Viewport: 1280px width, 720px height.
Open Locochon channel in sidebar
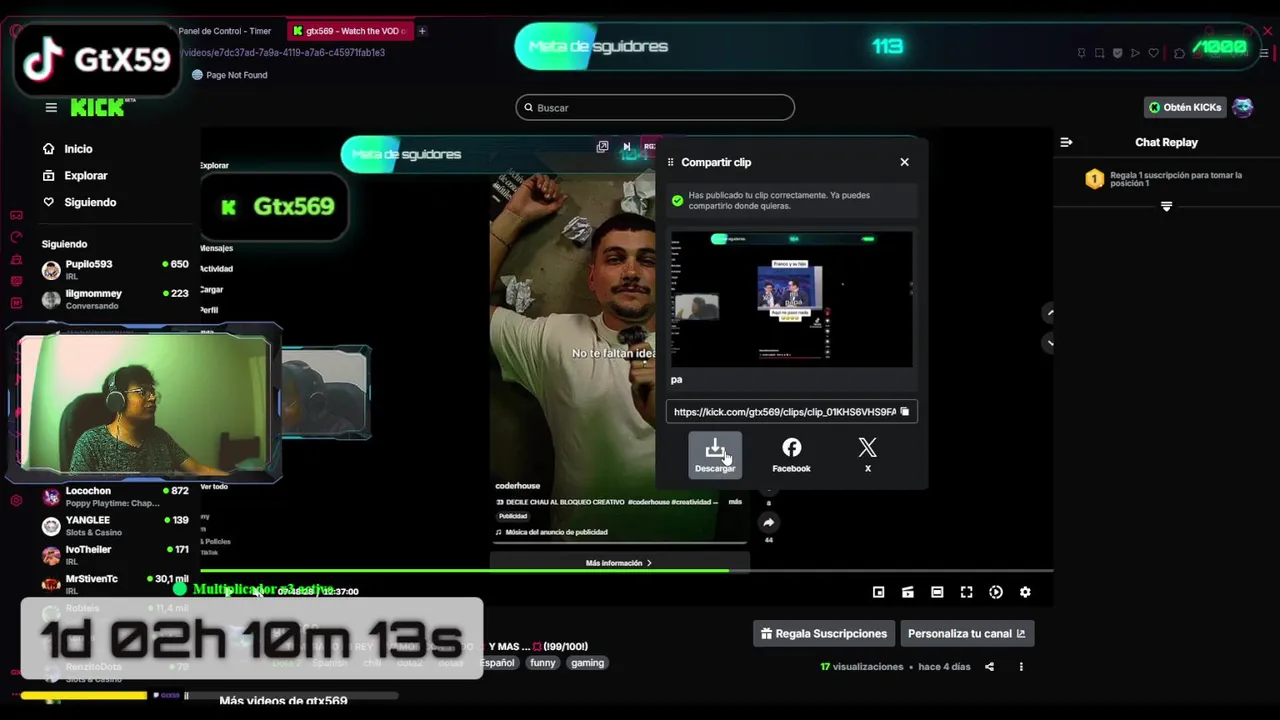[x=115, y=497]
